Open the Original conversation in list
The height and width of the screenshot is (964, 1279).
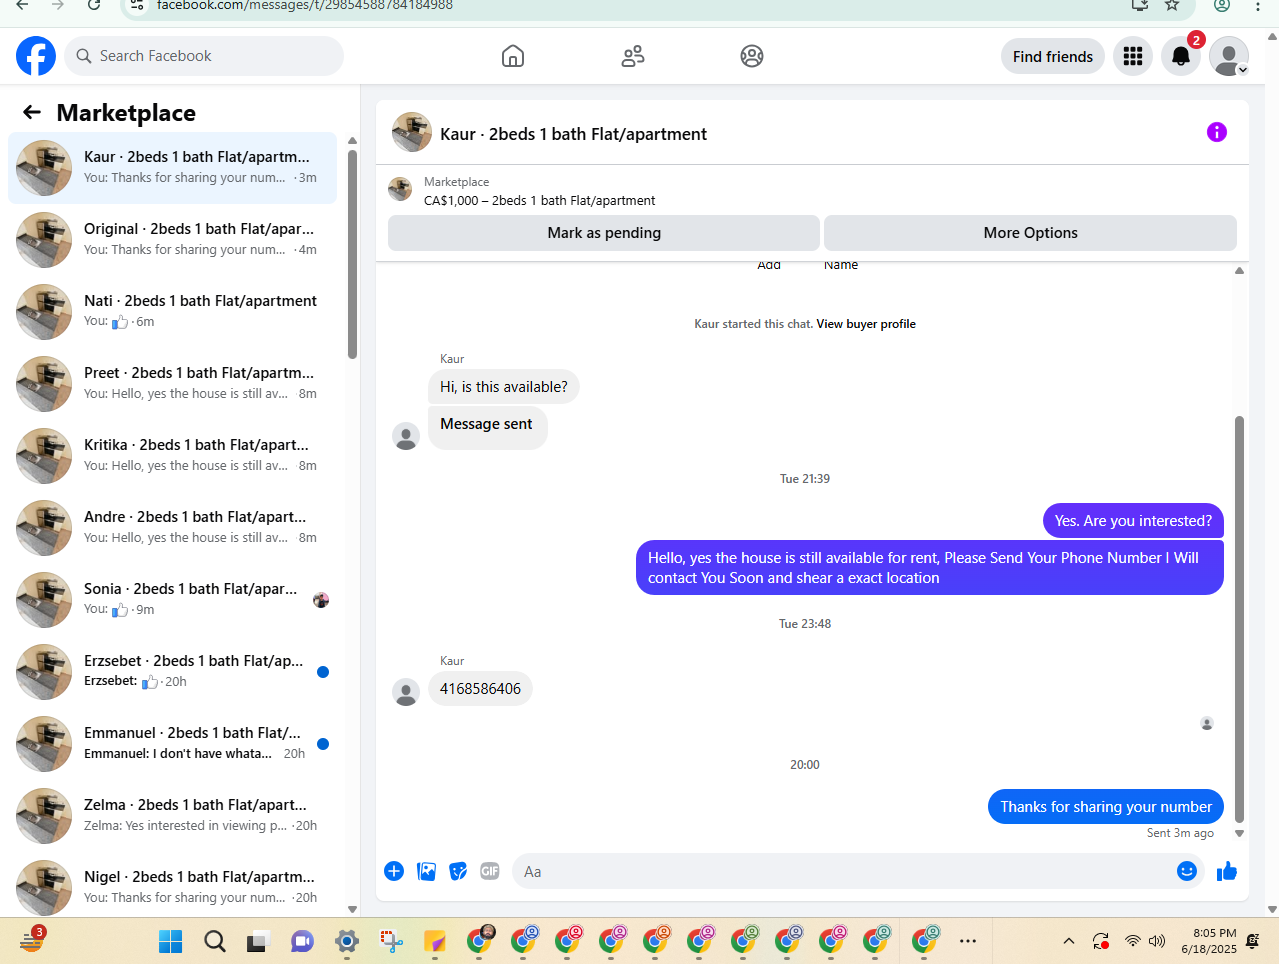coord(172,239)
